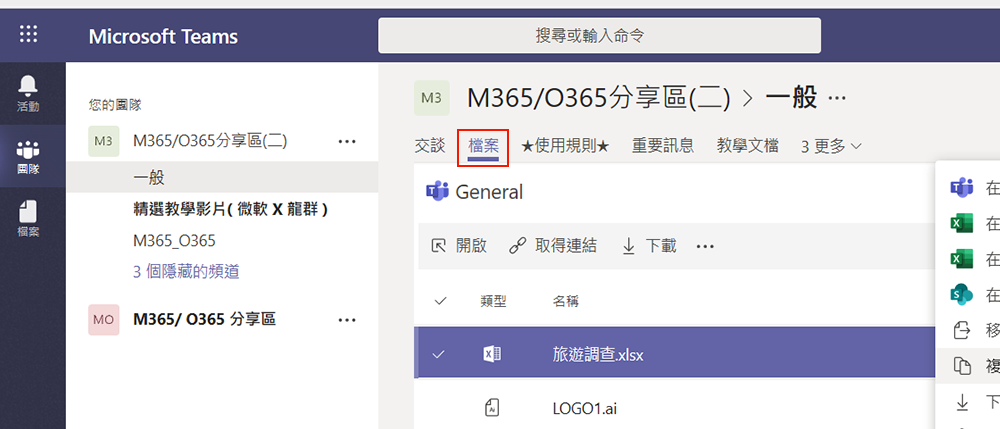This screenshot has height=429, width=1000.
Task: Sort by the 類型 column header
Action: pos(493,301)
